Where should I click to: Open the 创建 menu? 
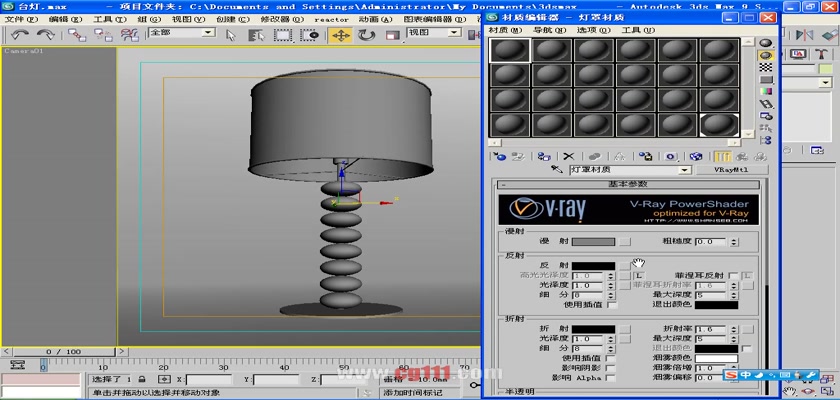[x=233, y=19]
